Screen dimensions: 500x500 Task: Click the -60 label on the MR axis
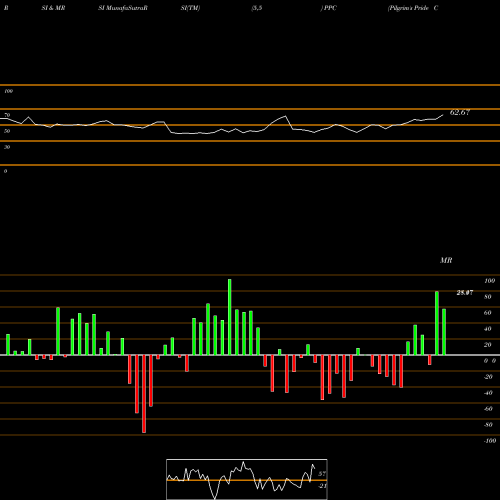pos(488,409)
